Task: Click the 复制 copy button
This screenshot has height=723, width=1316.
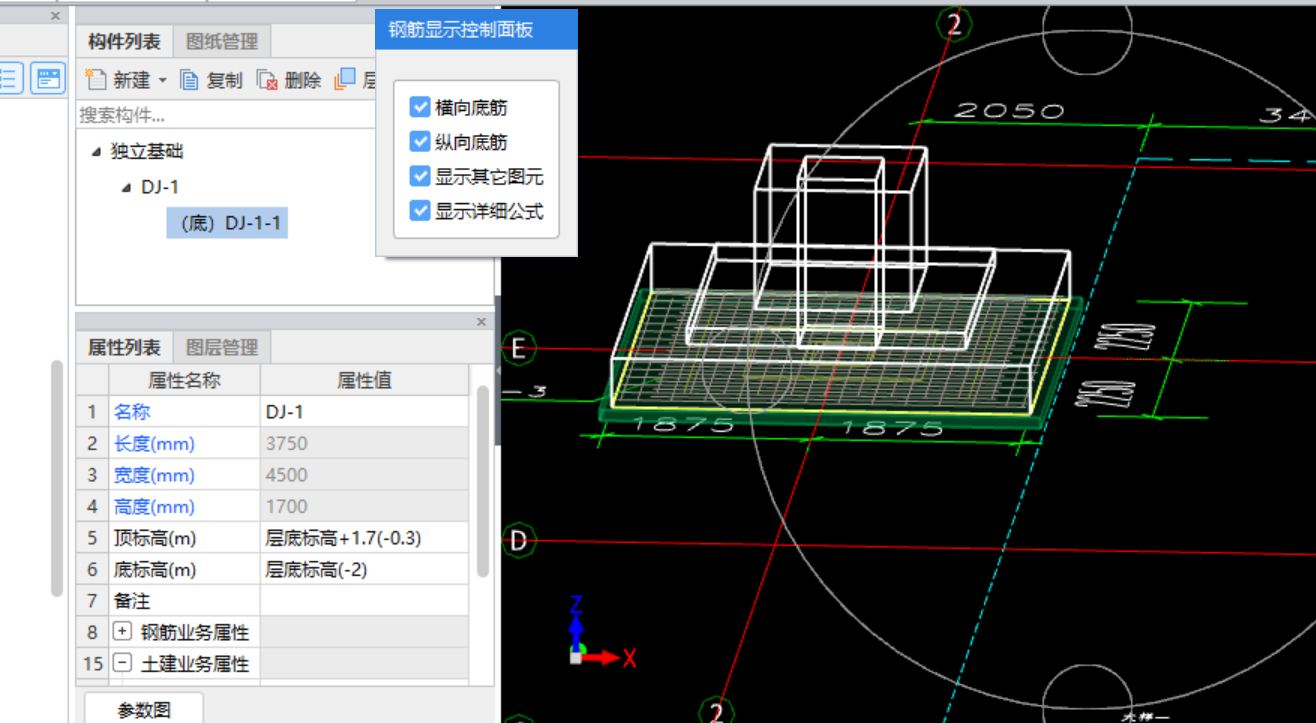Action: pyautogui.click(x=211, y=81)
